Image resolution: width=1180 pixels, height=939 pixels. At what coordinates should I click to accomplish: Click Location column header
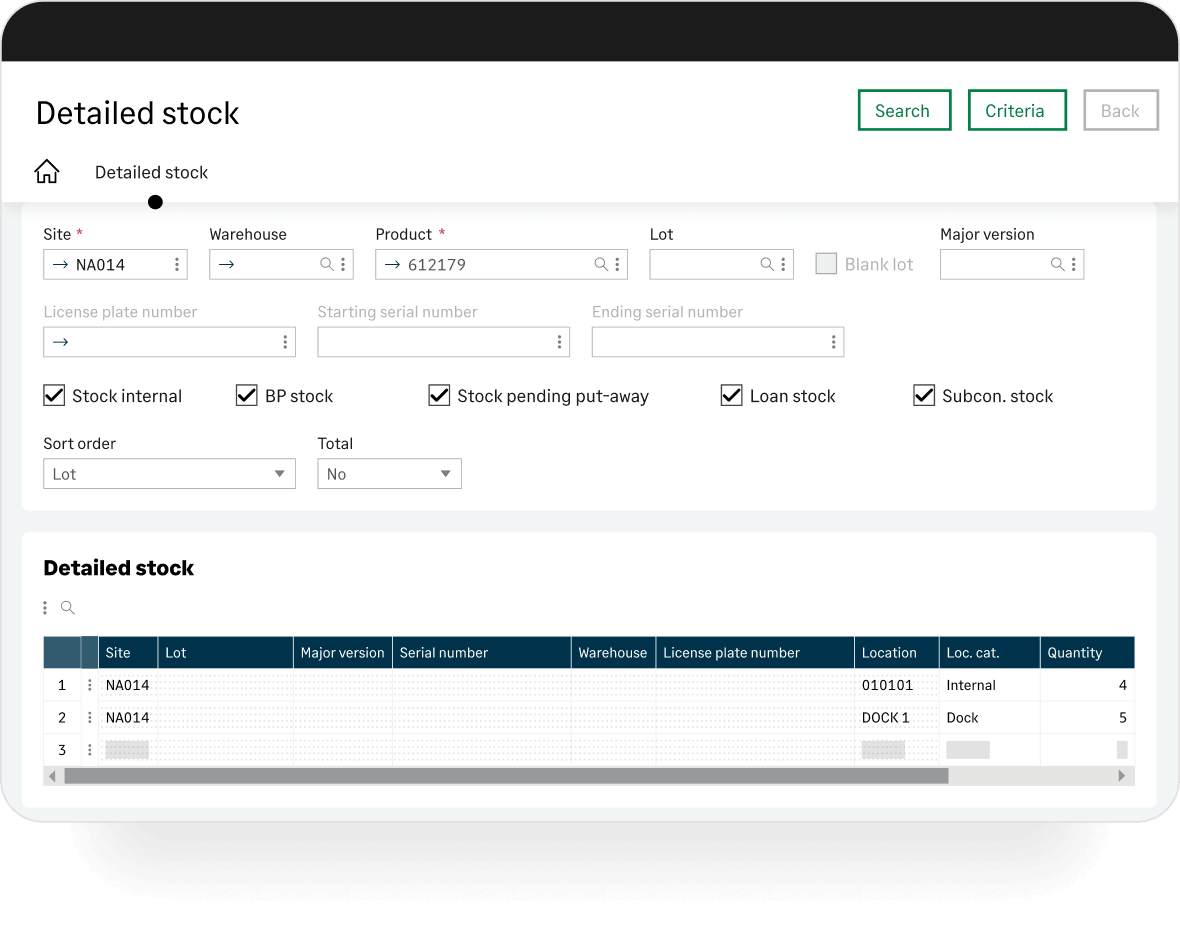[x=897, y=653]
